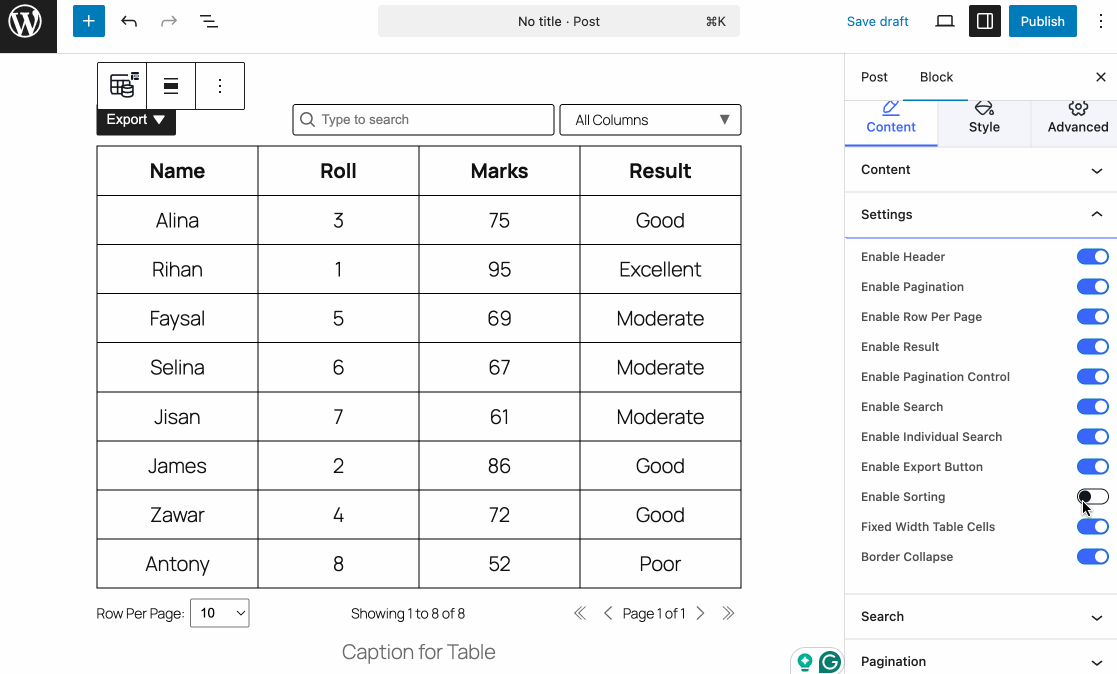Open the block inserter
This screenshot has height=674, width=1117.
[x=88, y=20]
